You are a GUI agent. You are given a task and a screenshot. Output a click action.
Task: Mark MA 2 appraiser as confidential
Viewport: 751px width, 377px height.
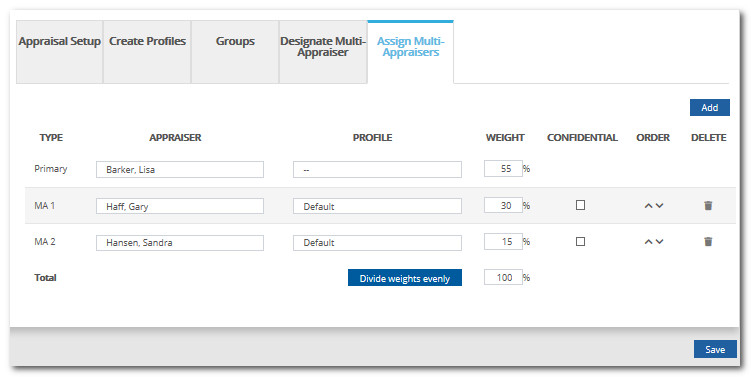[580, 241]
